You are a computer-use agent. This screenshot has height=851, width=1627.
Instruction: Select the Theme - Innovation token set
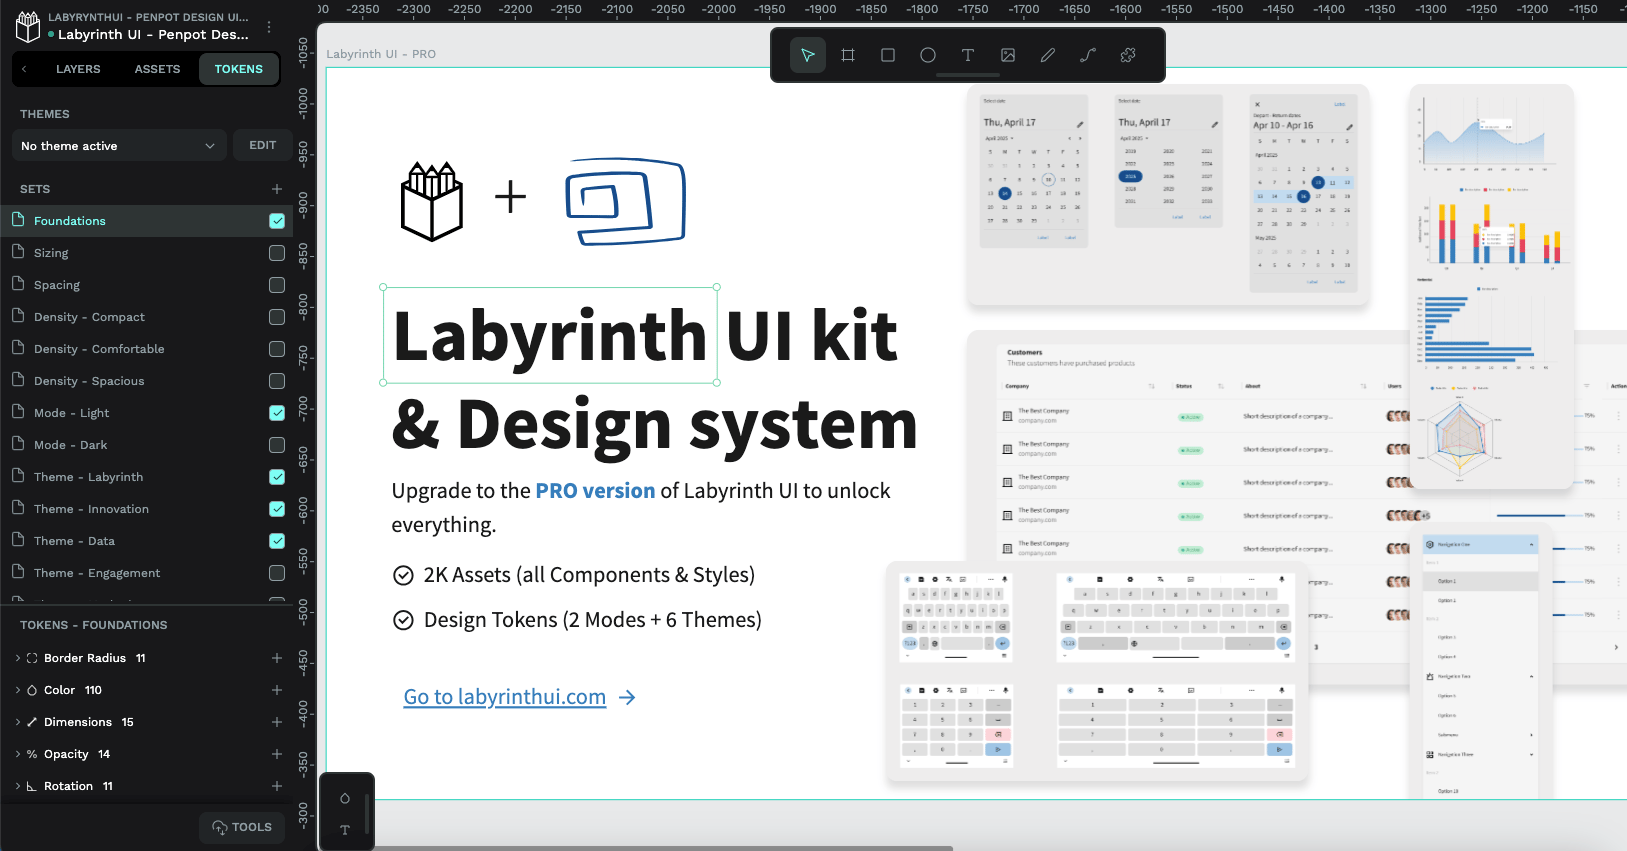146,509
